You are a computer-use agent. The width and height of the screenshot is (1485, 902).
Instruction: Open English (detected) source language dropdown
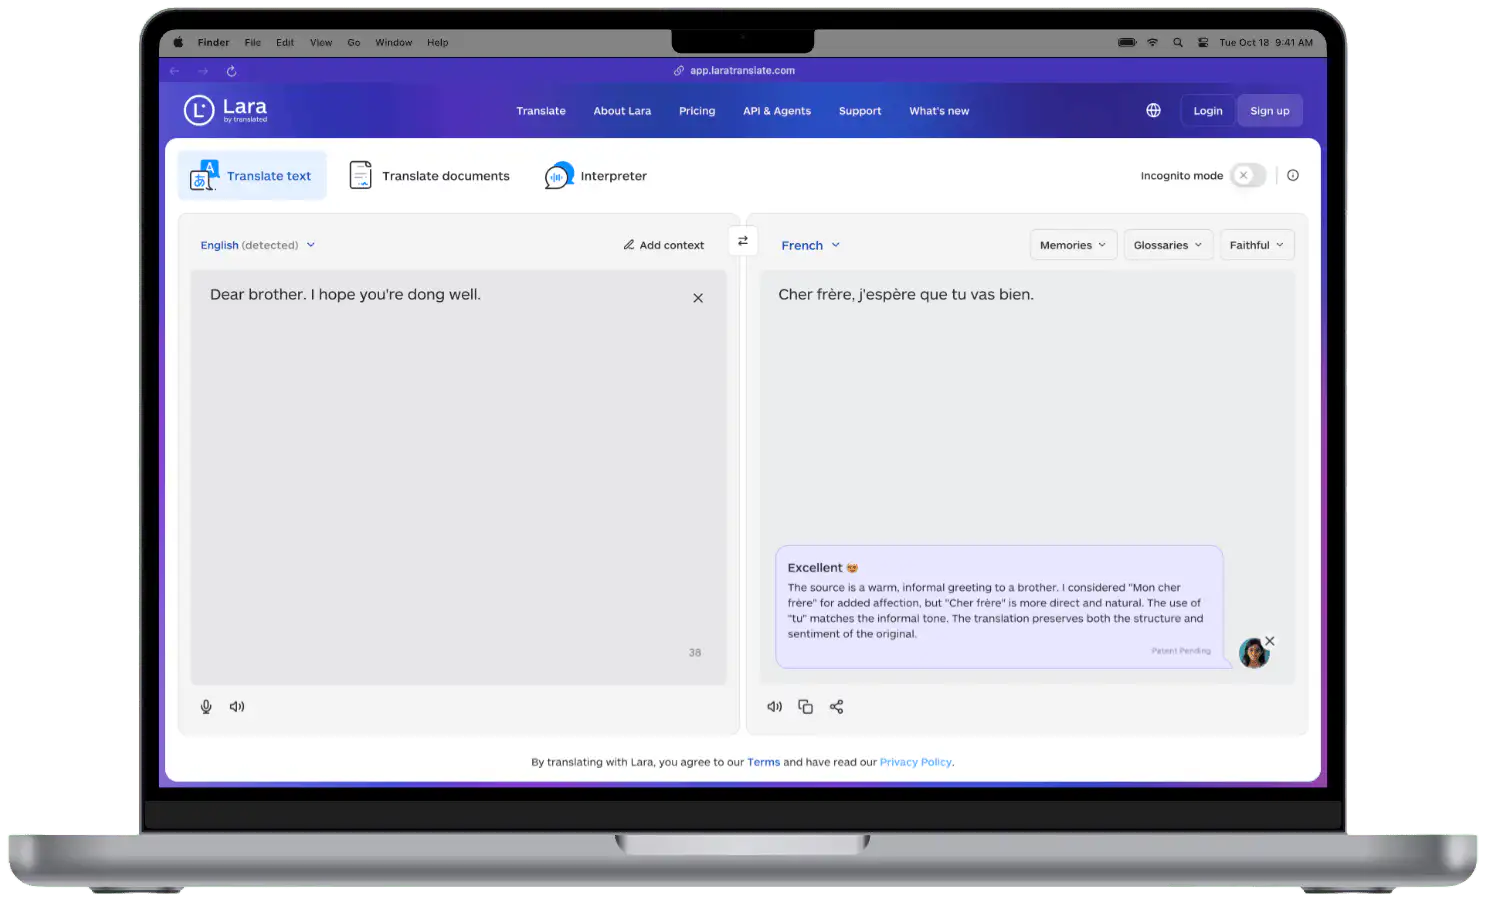[257, 246]
